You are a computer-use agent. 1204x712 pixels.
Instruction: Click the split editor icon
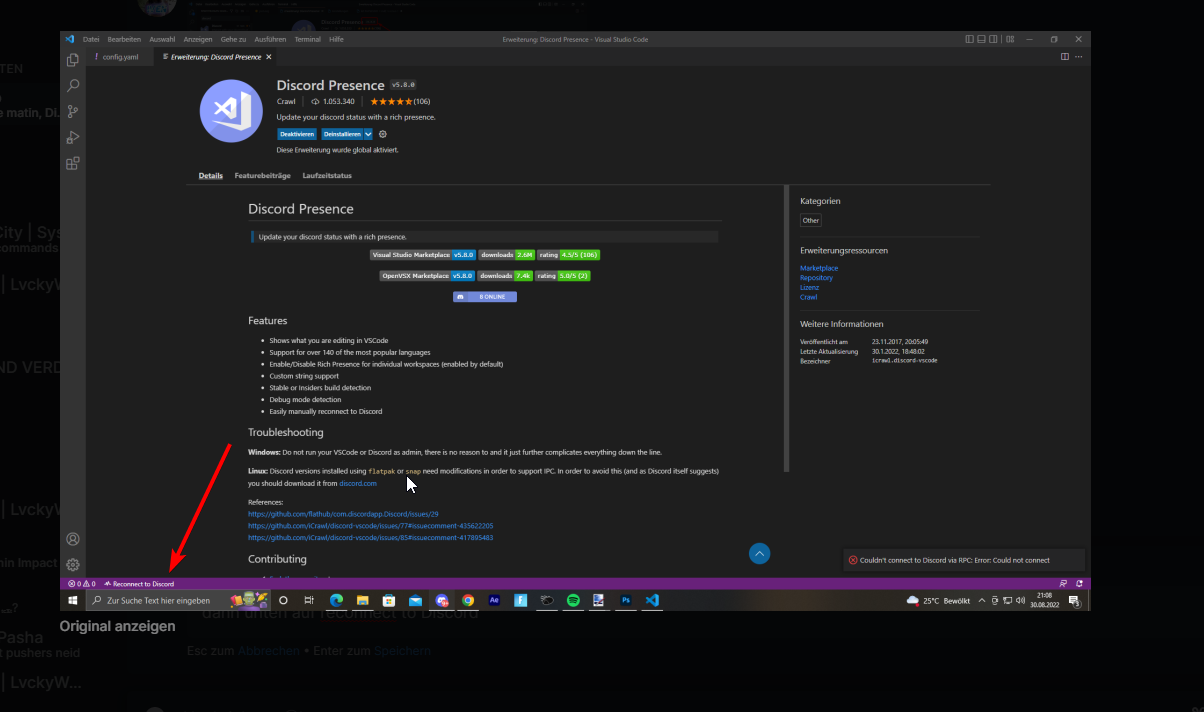[1065, 57]
